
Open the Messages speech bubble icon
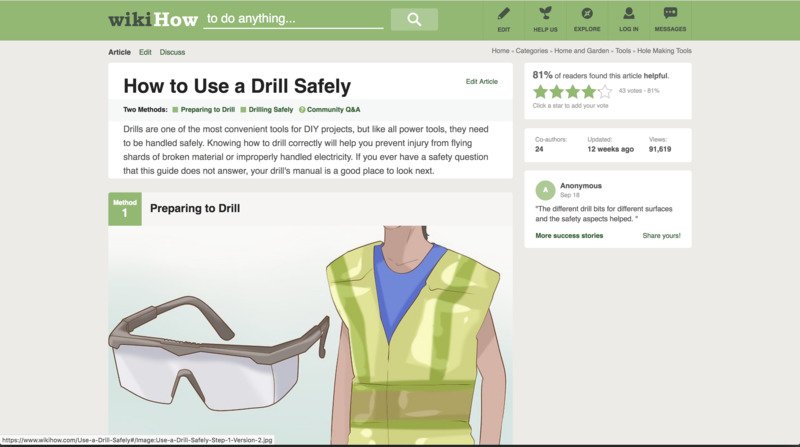(x=670, y=14)
